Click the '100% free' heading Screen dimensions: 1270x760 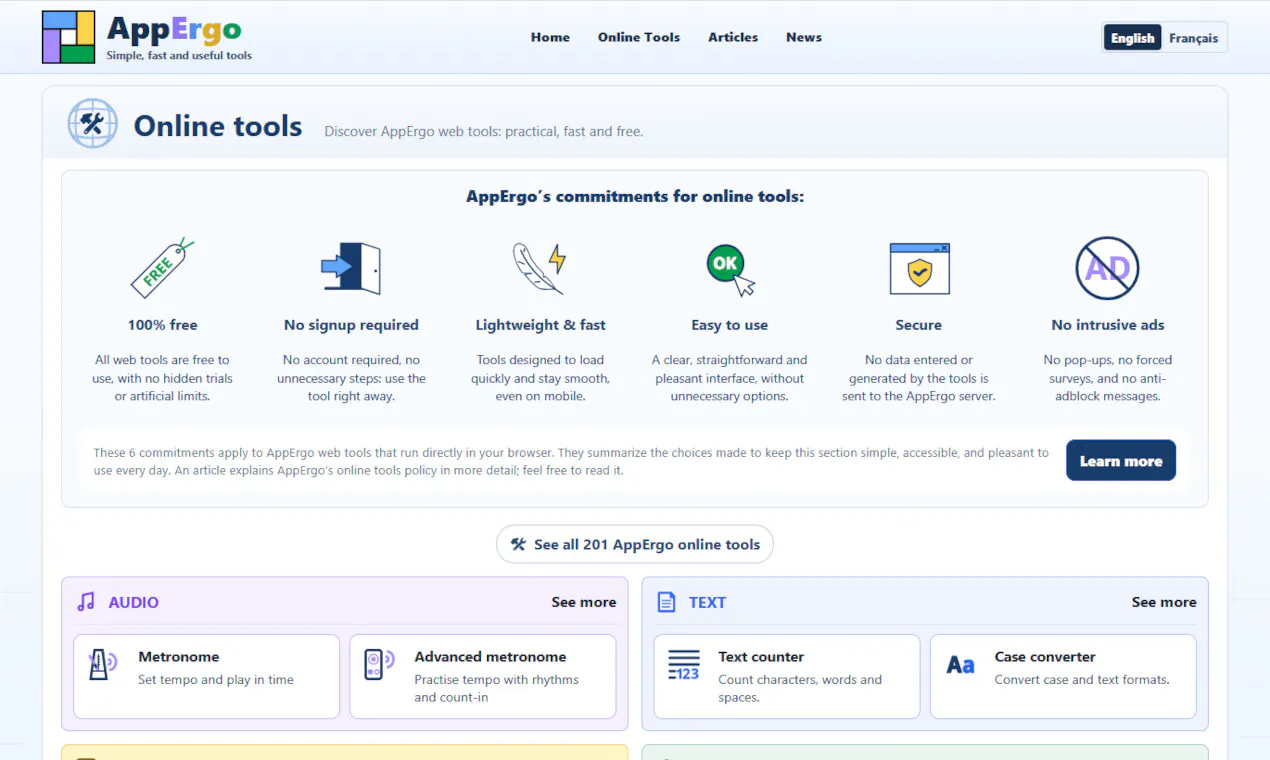click(x=162, y=325)
